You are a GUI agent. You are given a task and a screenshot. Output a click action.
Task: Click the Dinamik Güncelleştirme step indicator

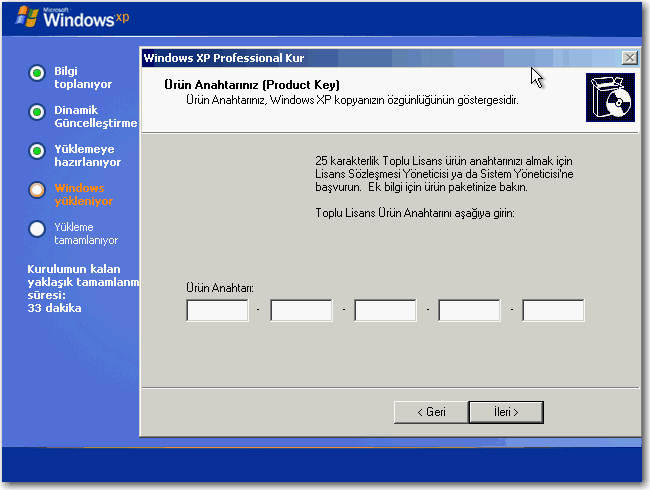37,112
